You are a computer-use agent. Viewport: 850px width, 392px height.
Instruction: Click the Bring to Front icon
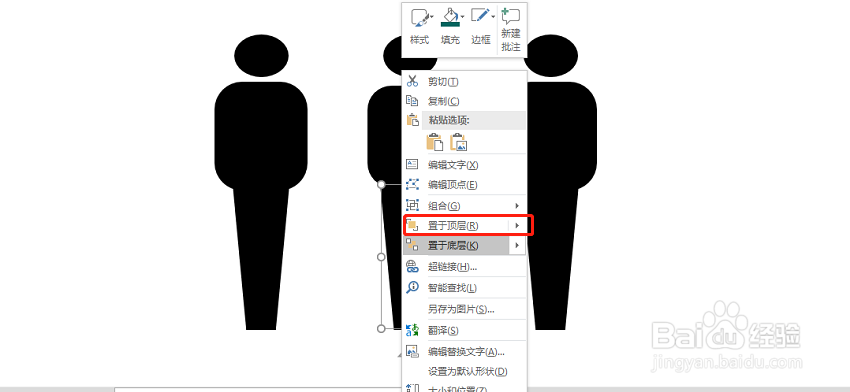[x=413, y=225]
